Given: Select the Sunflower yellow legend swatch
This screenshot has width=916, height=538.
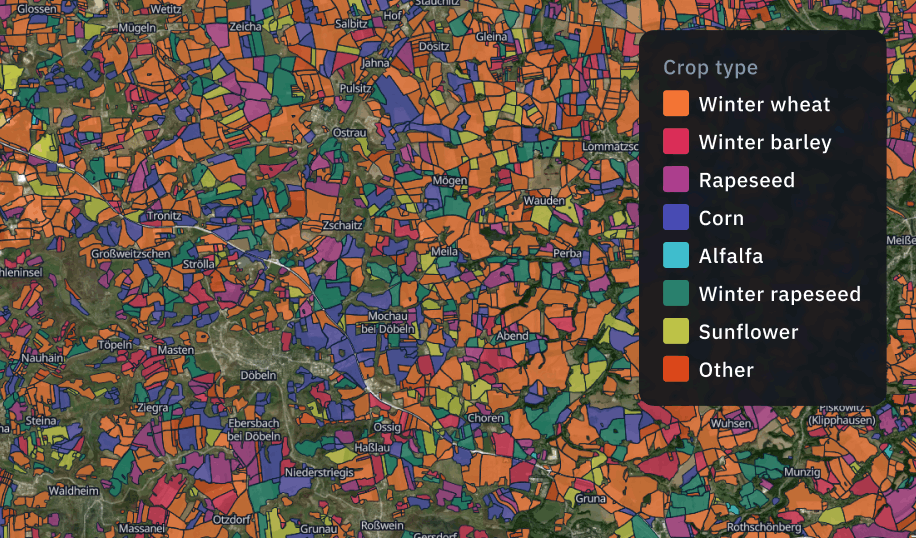Looking at the screenshot, I should pyautogui.click(x=676, y=332).
